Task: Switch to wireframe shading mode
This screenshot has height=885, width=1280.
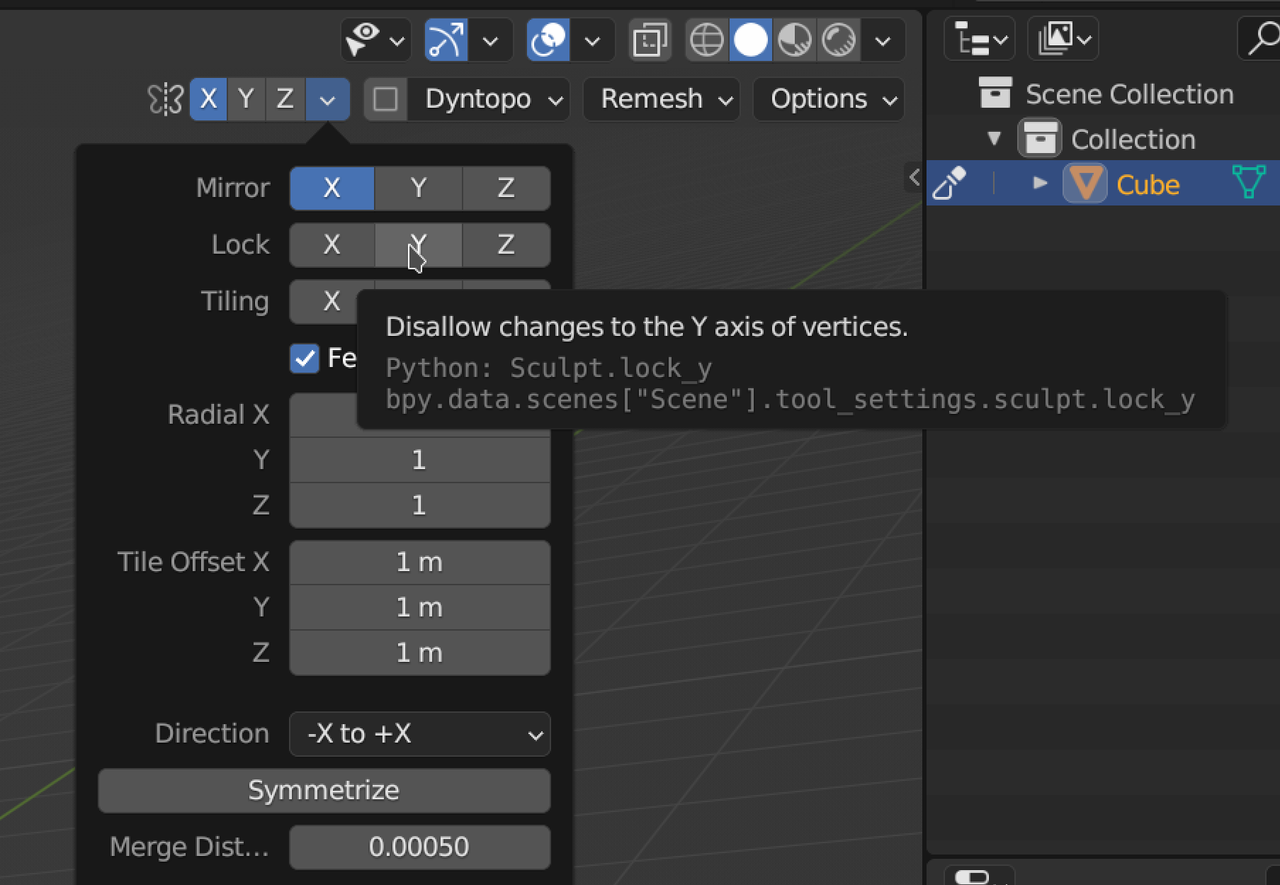Action: coord(707,40)
